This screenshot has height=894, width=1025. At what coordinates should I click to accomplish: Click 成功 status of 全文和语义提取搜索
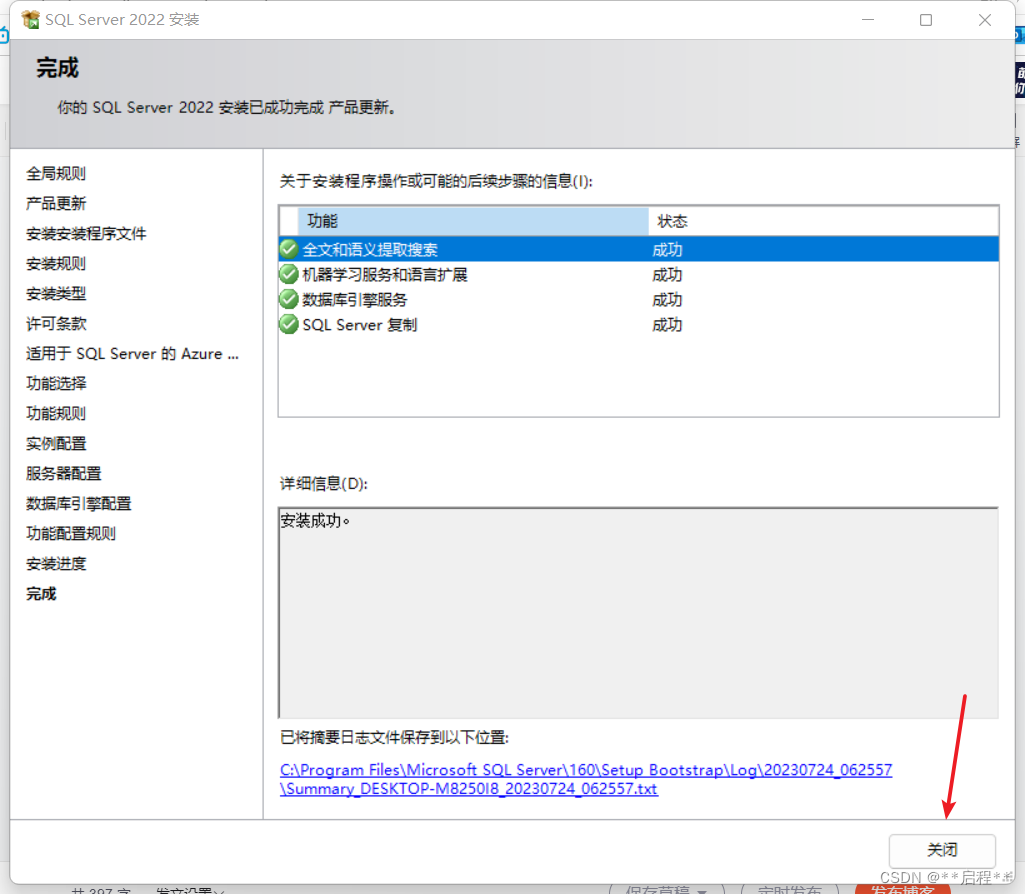[667, 250]
